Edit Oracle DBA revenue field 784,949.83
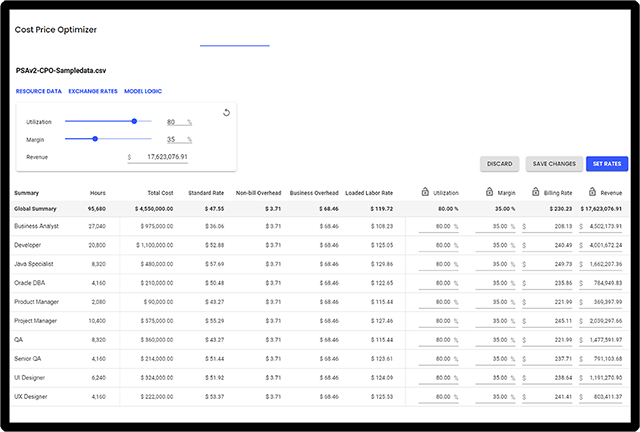The image size is (640, 432). coord(600,283)
